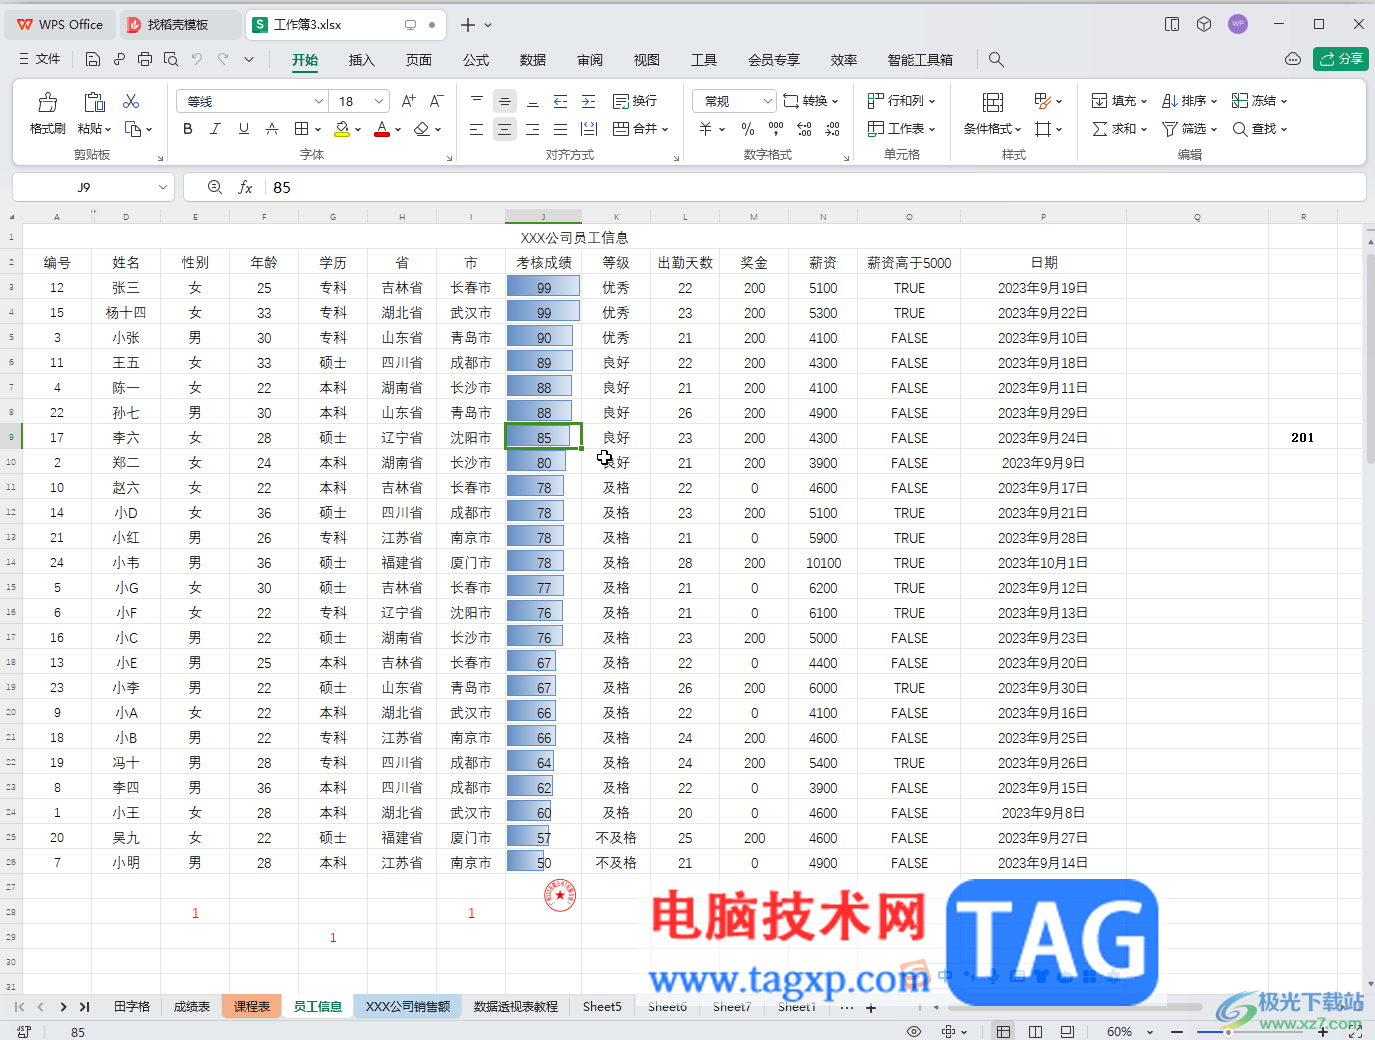Click the Share (分享) button
Screen dimensions: 1375x1040
point(1340,59)
